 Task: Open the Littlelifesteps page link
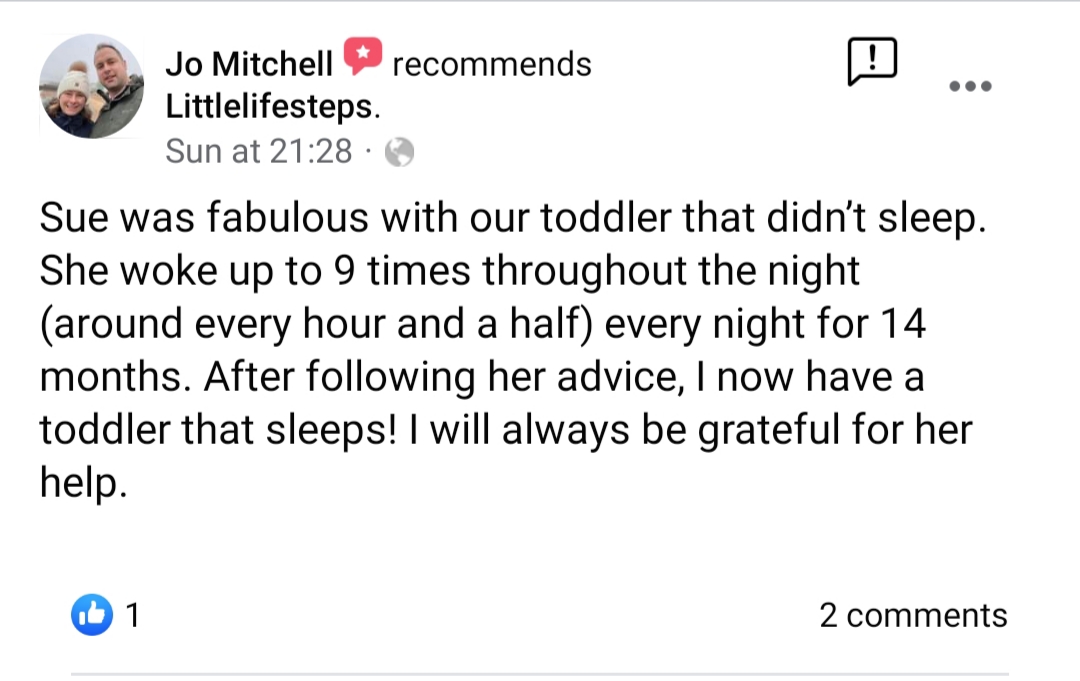tap(272, 104)
